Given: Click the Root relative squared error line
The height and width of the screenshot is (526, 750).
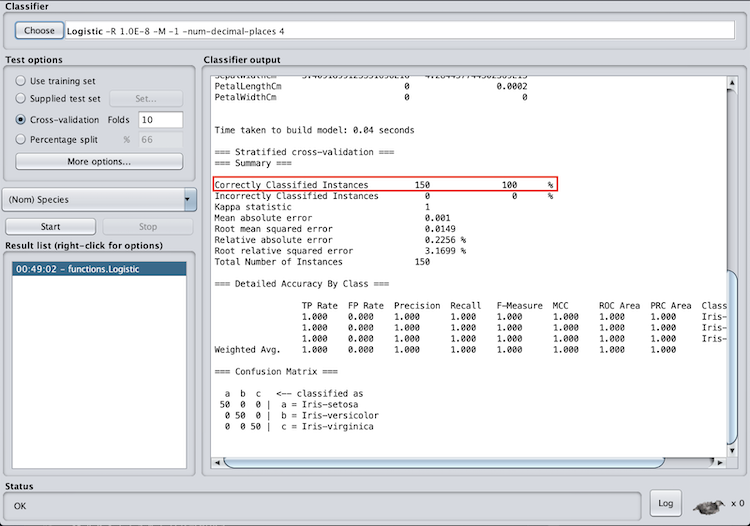Looking at the screenshot, I should pos(340,251).
